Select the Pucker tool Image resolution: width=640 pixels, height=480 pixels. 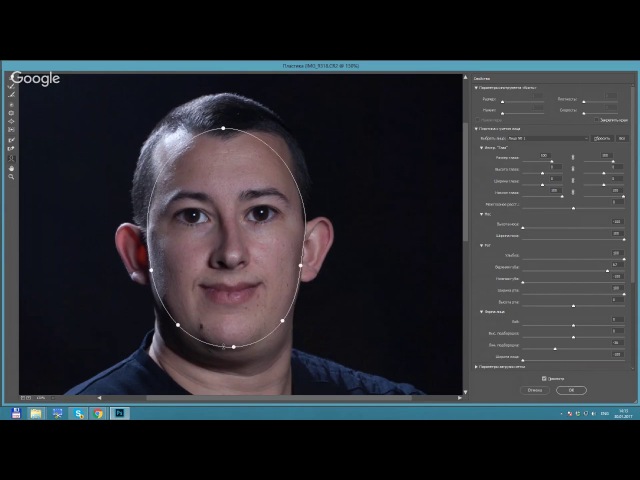11,113
